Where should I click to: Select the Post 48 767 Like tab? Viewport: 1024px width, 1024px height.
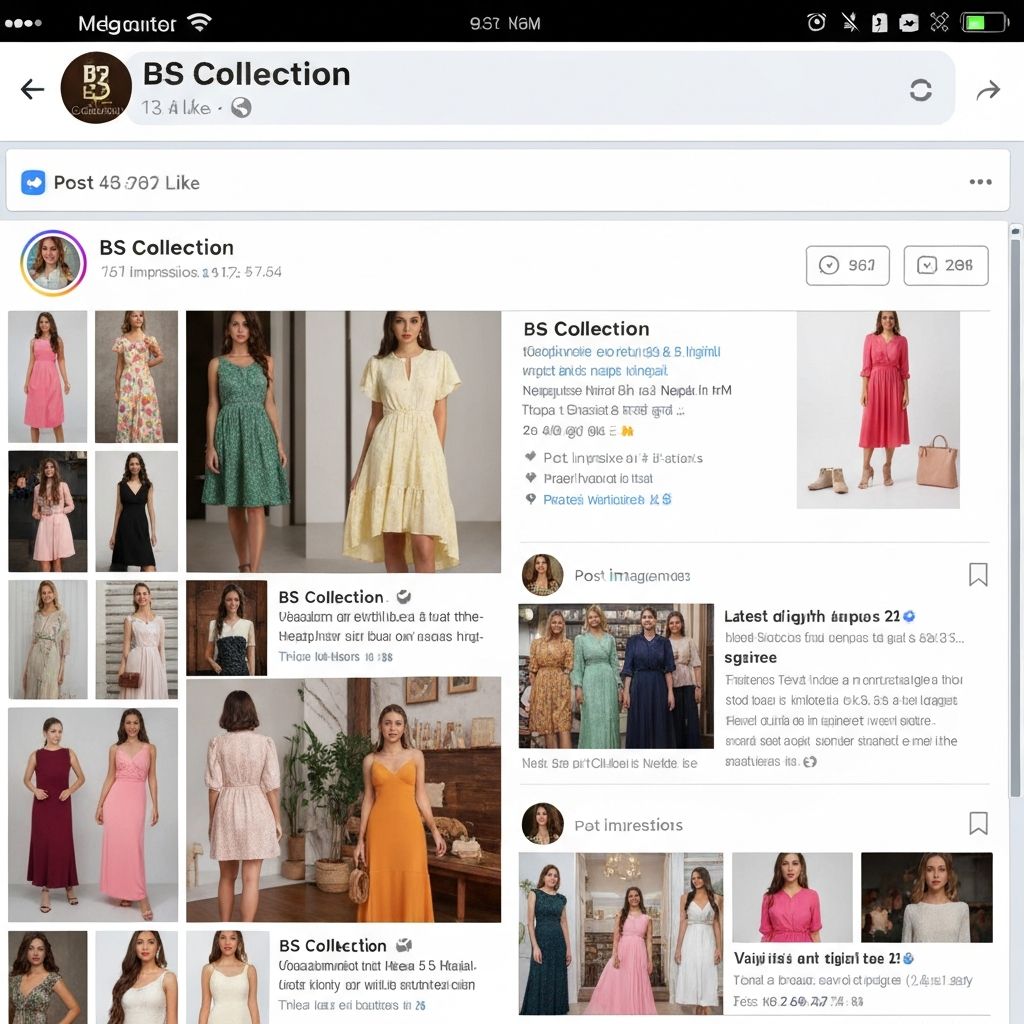click(126, 182)
